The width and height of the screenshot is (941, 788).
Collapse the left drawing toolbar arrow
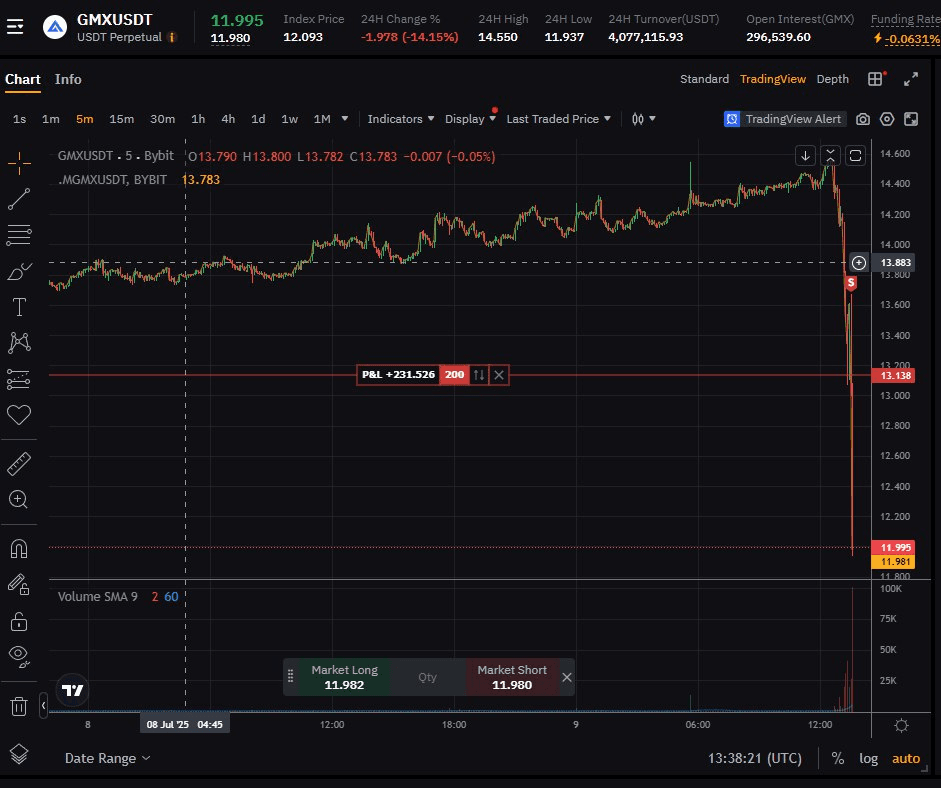43,706
